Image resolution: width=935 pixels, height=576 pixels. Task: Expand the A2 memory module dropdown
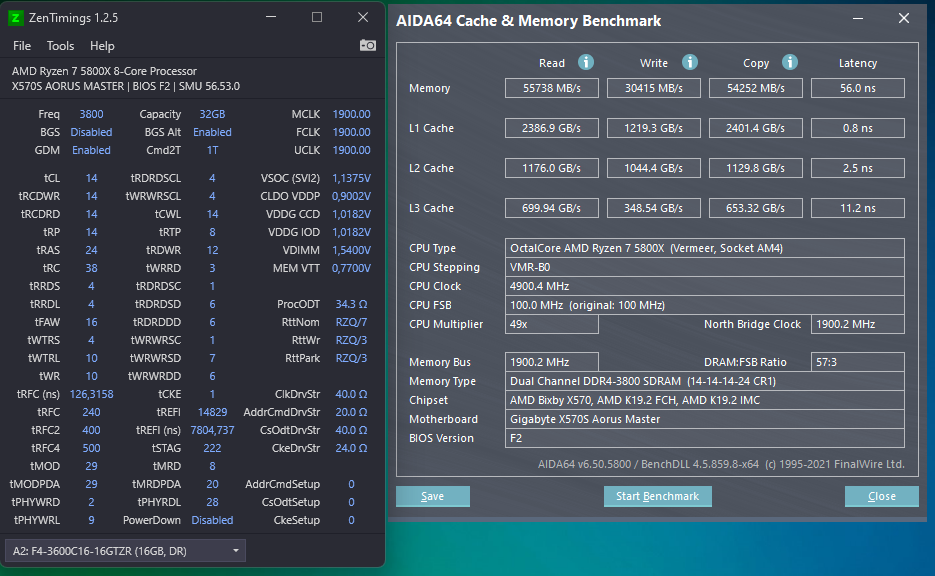pyautogui.click(x=125, y=551)
